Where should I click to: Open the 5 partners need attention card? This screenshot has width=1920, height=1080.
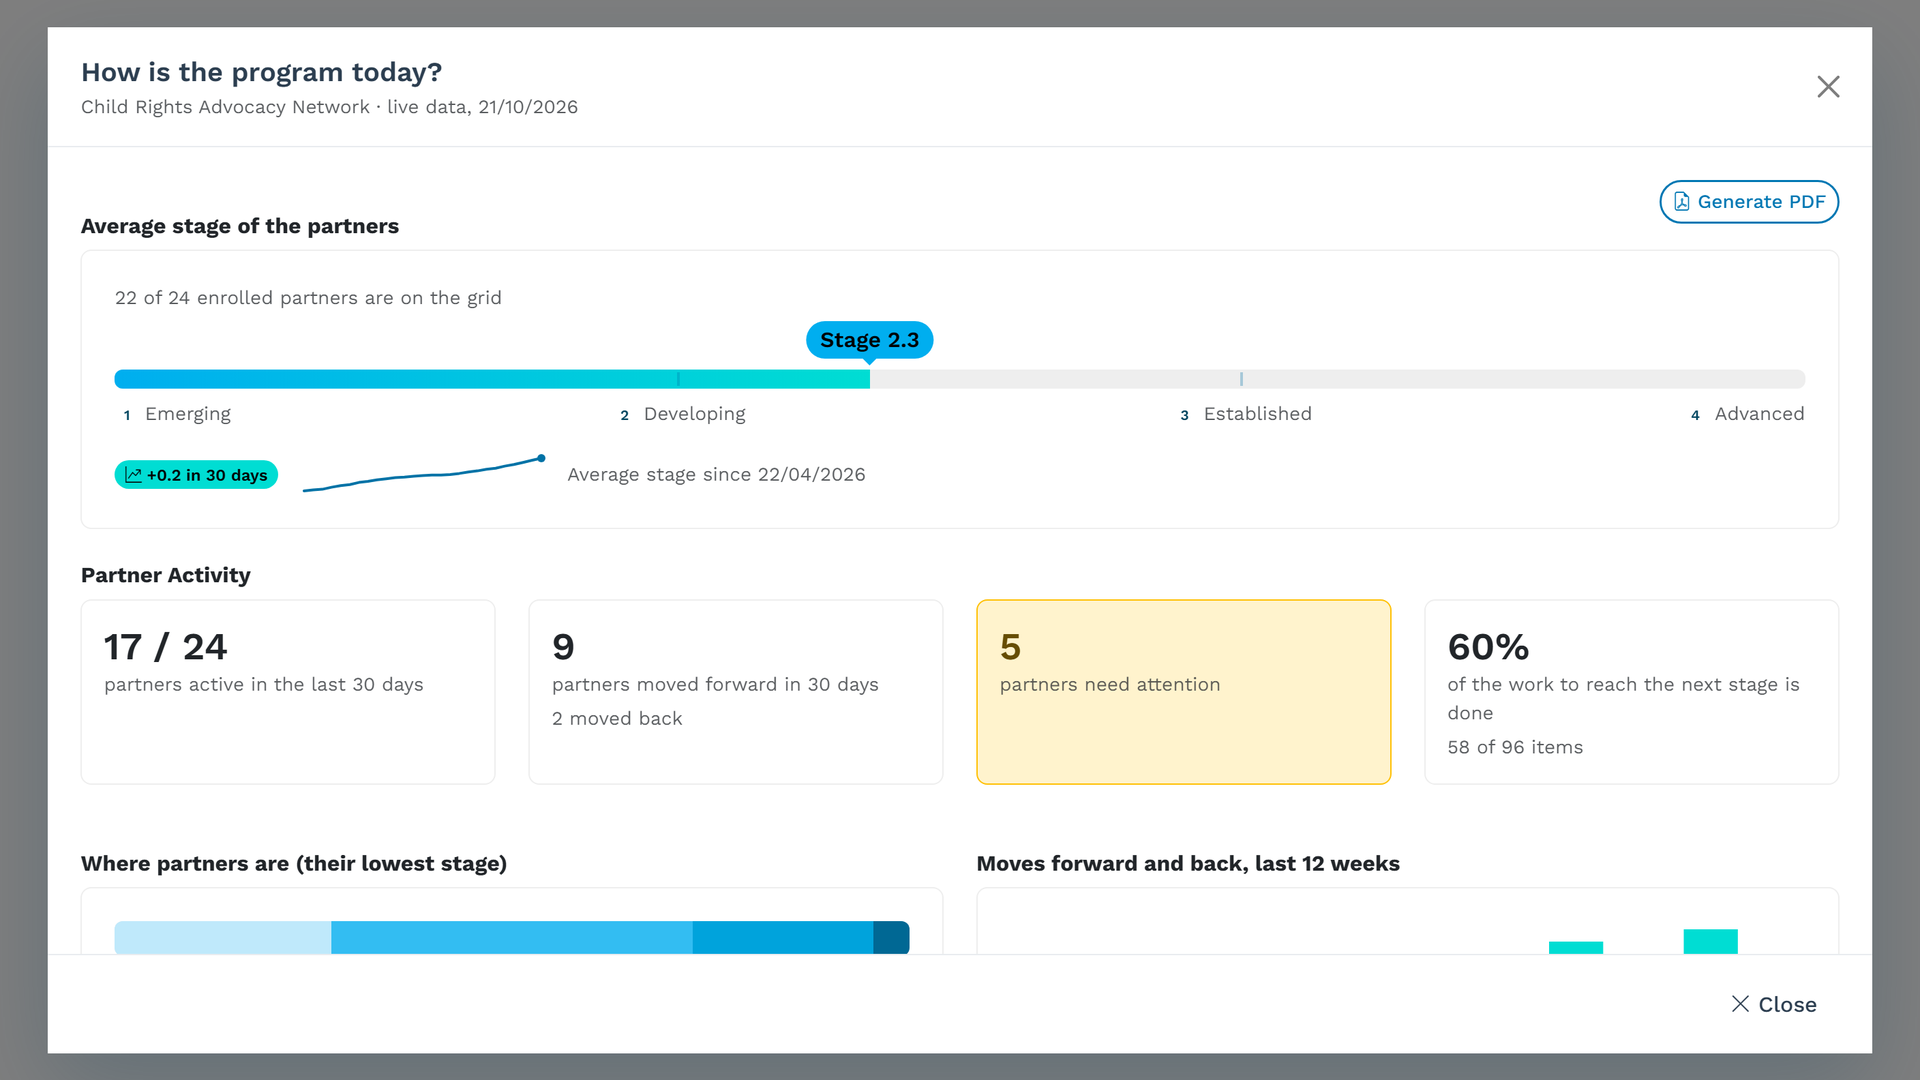coord(1184,692)
